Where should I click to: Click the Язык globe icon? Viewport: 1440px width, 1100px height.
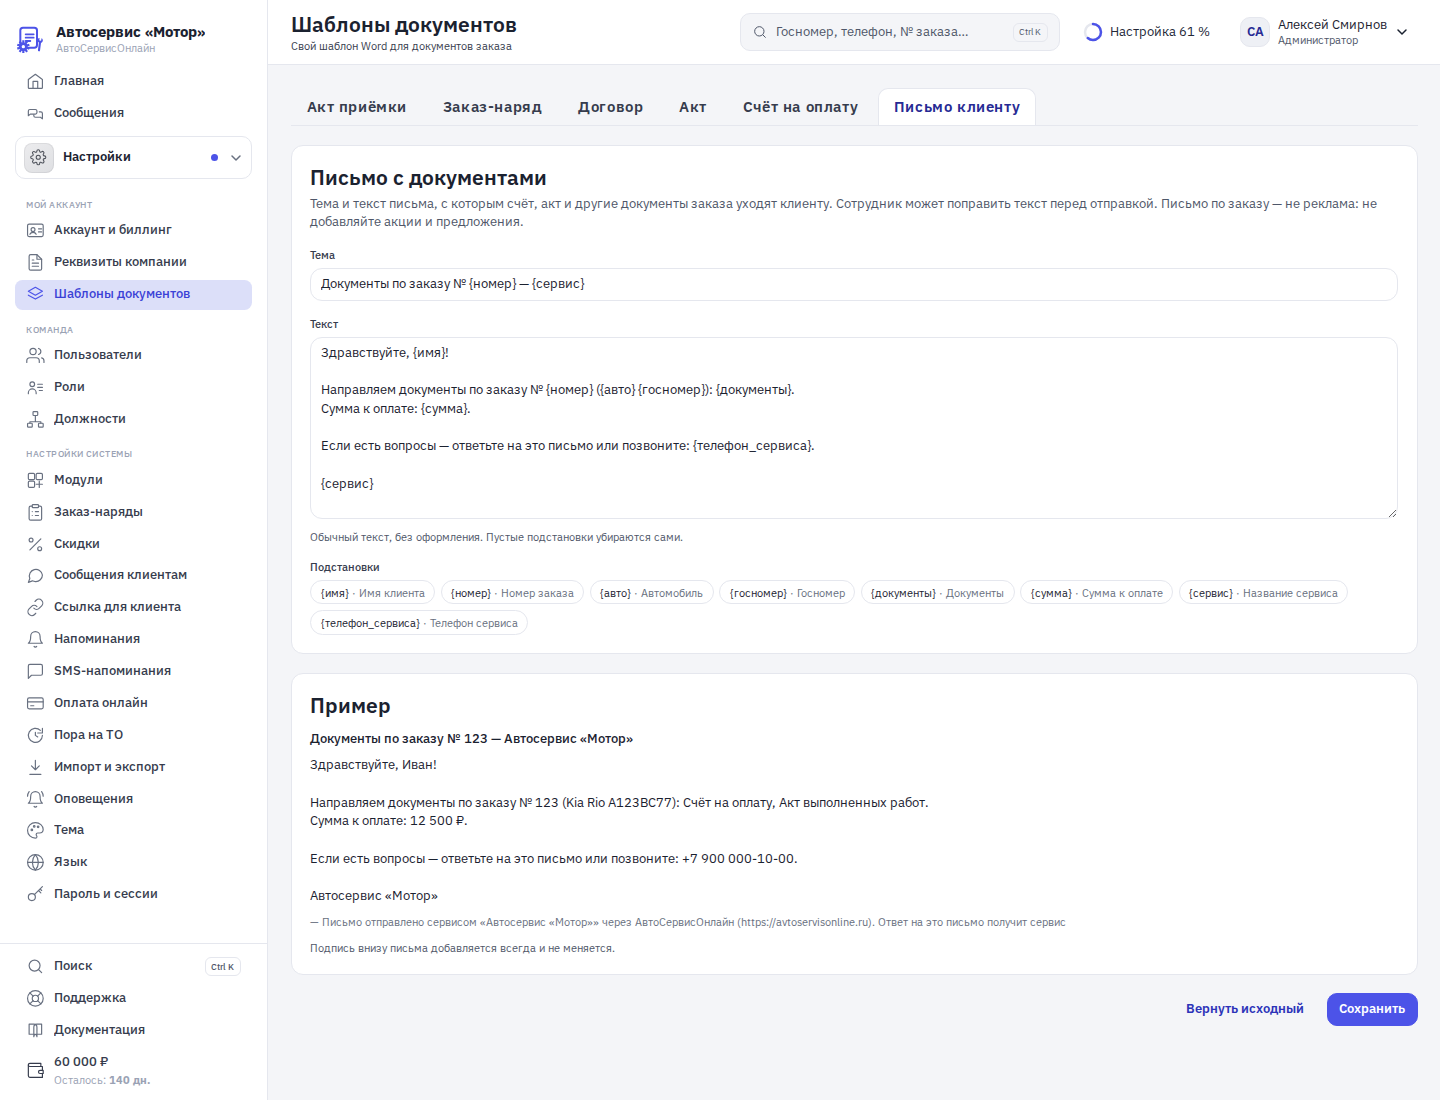[x=35, y=862]
